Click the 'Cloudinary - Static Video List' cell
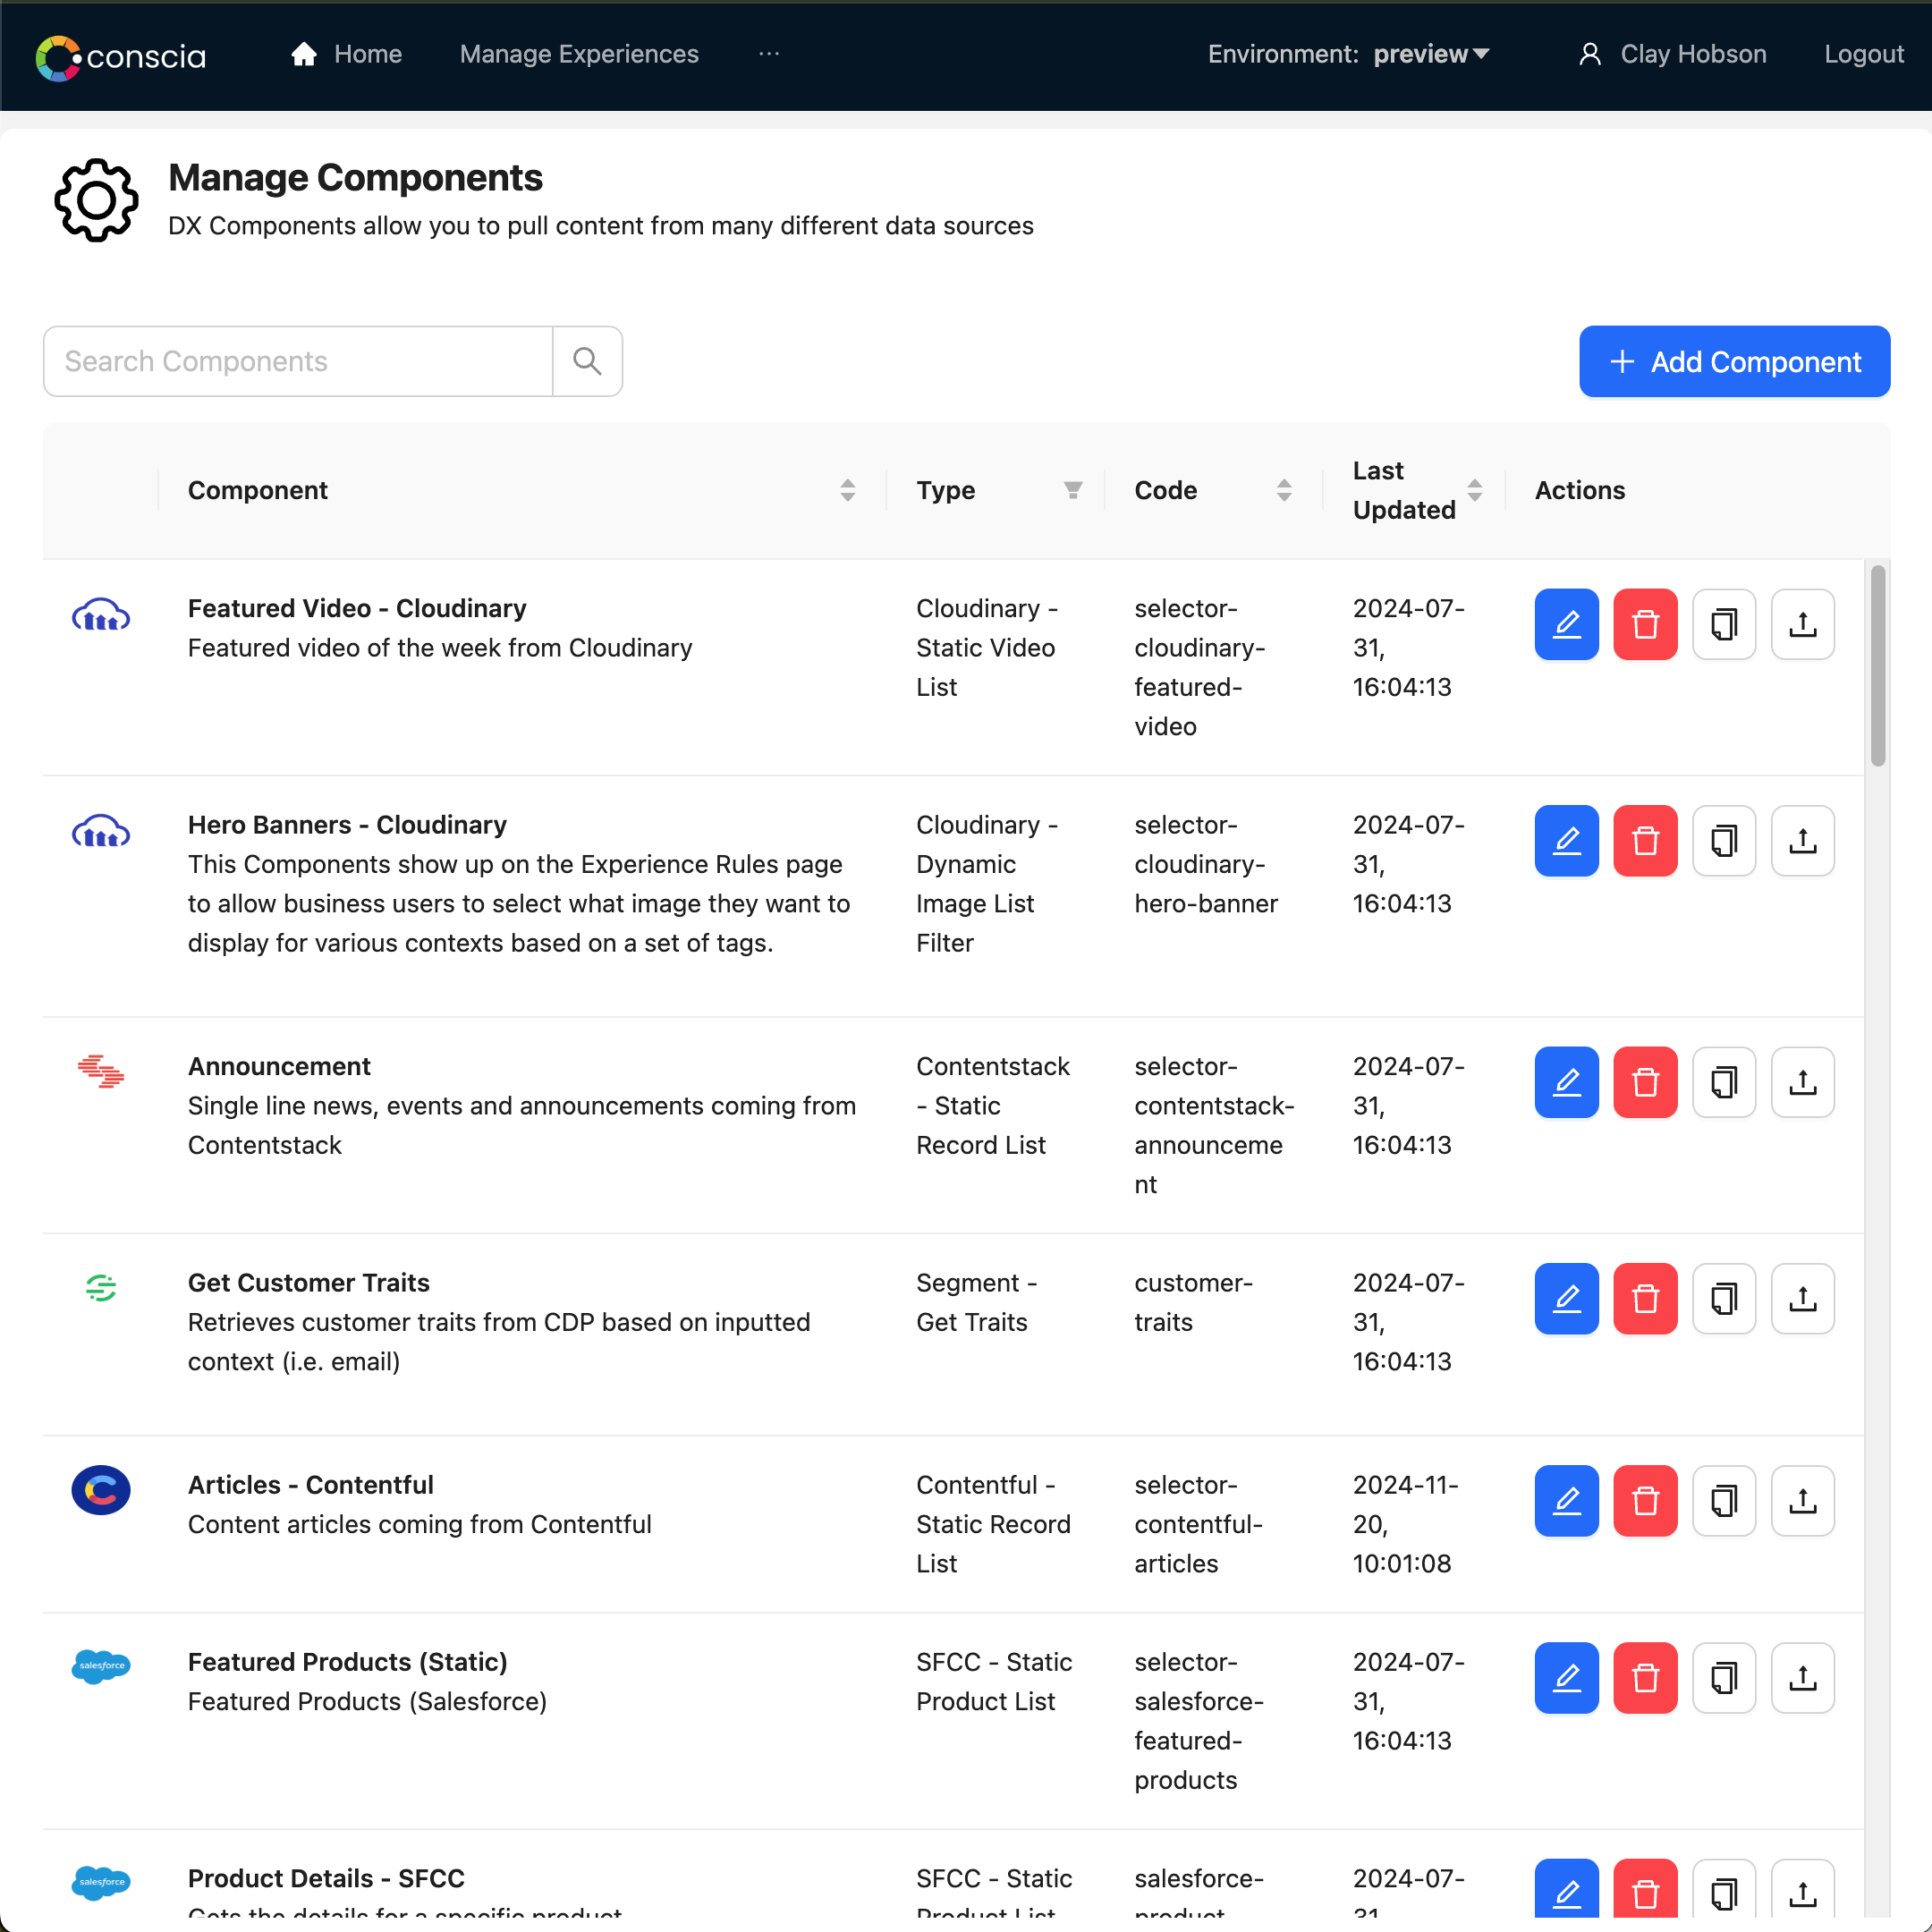The image size is (1932, 1932). tap(986, 647)
